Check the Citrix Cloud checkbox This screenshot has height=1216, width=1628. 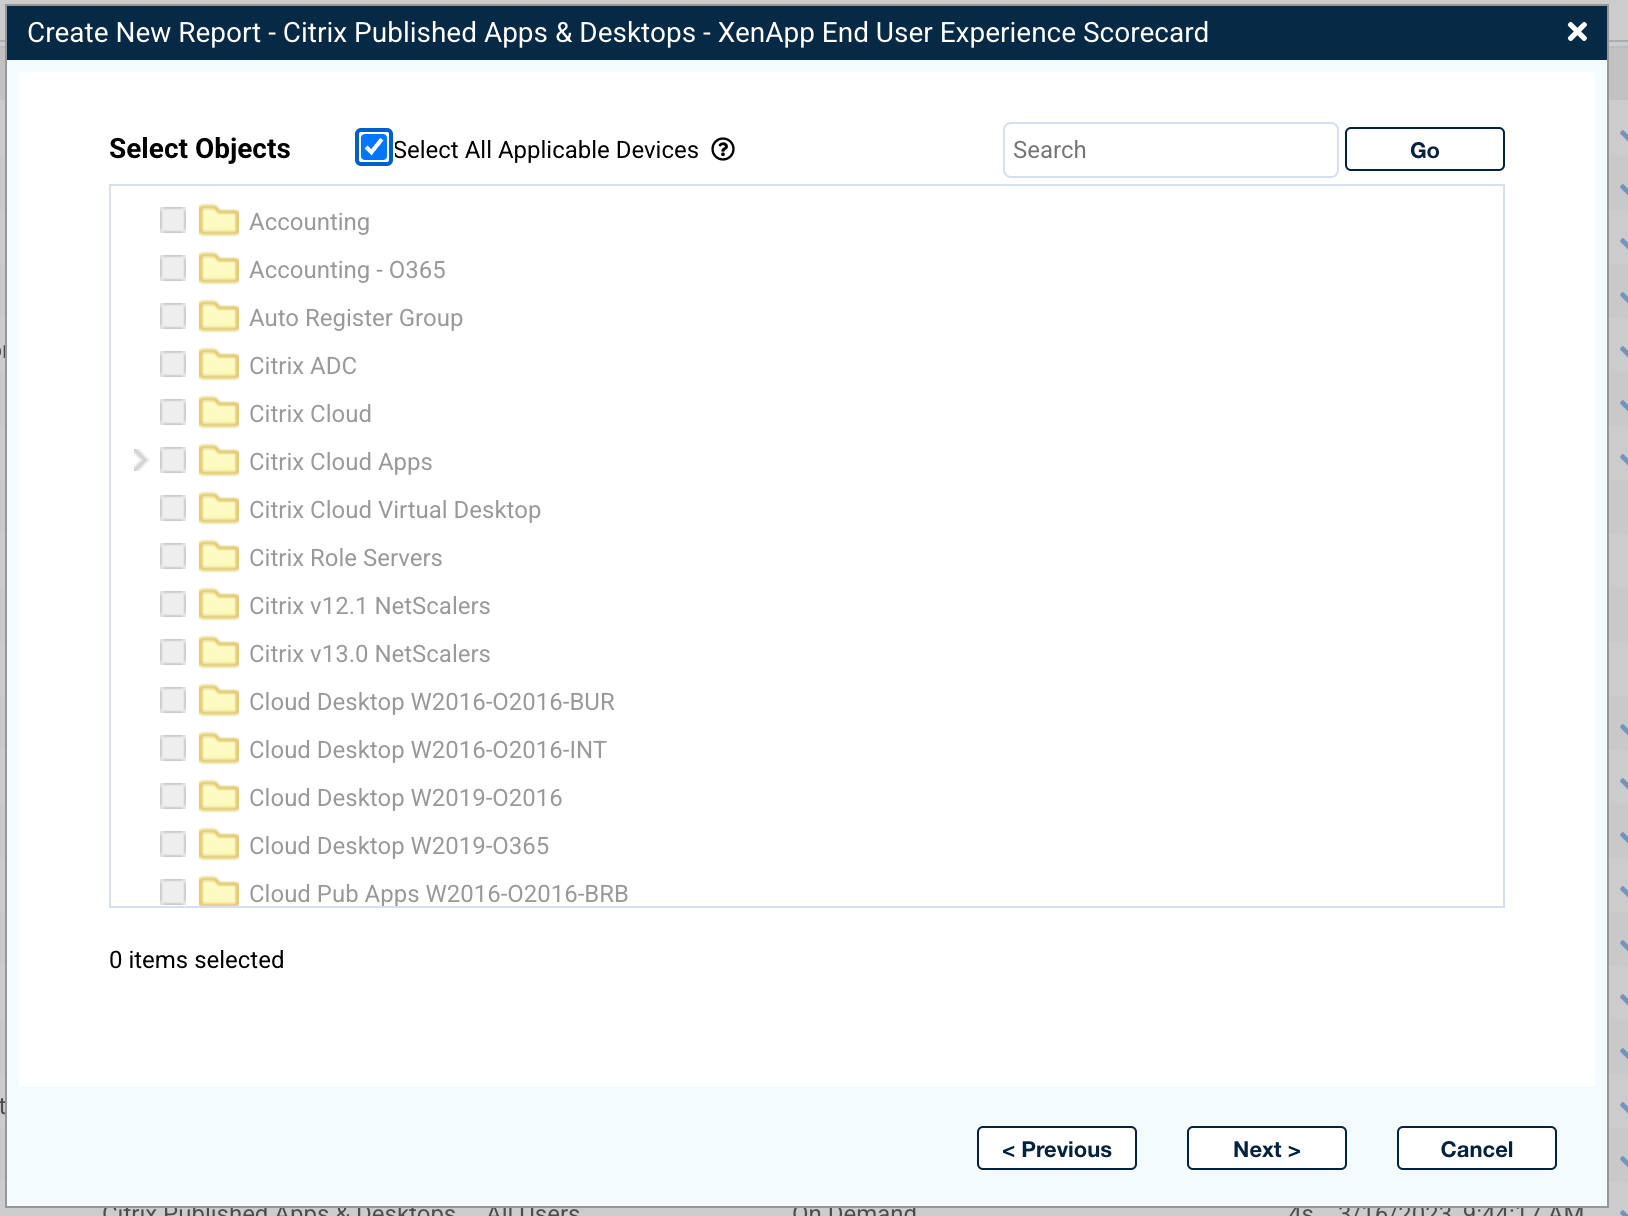173,412
